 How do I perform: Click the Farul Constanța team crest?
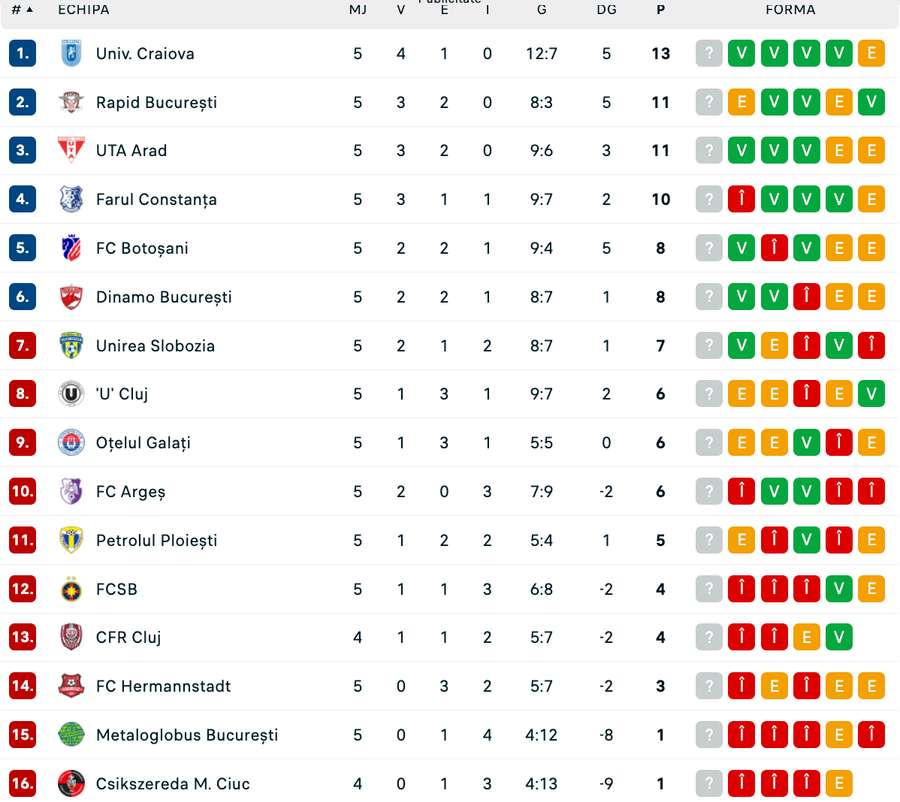[71, 199]
